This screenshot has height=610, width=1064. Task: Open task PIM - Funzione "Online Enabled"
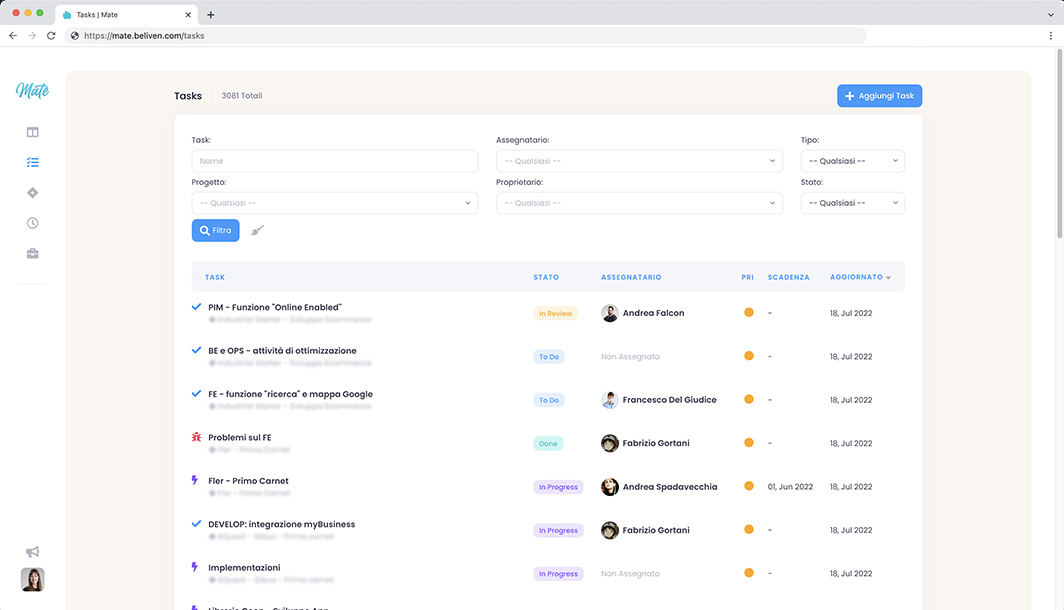(x=275, y=307)
